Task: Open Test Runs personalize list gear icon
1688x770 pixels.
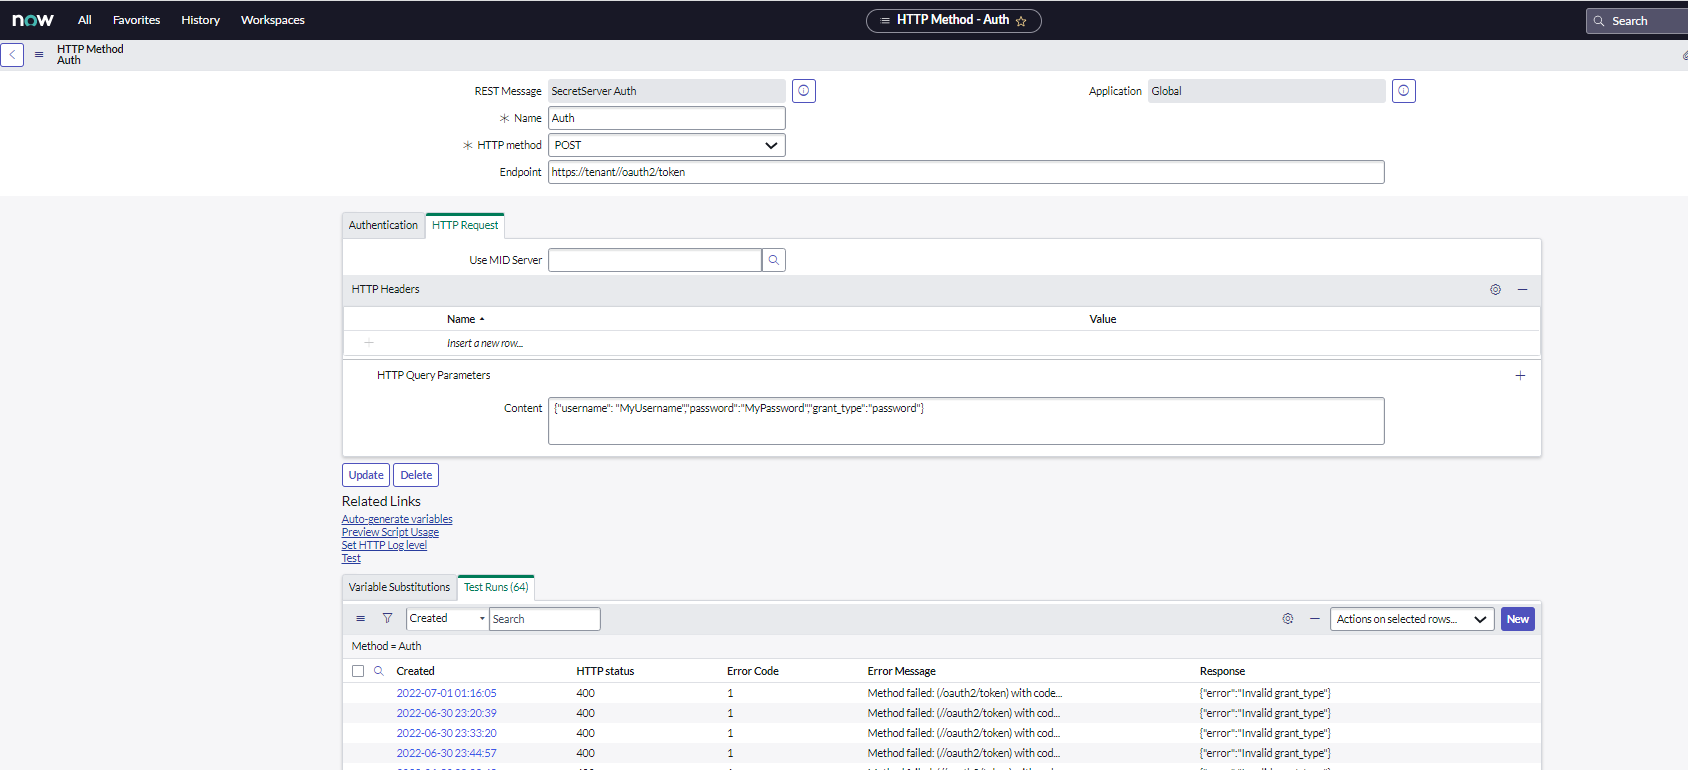Action: (1288, 619)
